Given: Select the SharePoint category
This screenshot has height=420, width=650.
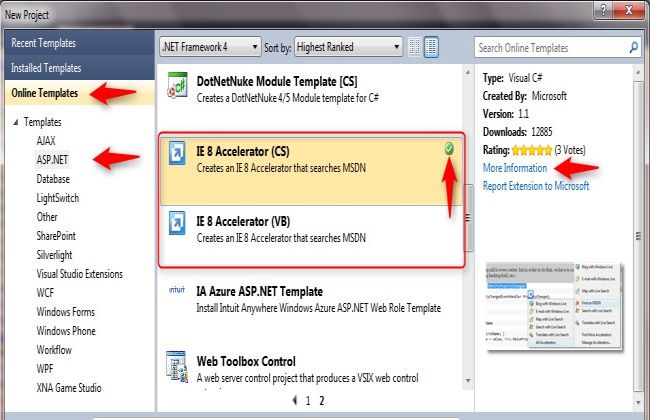Looking at the screenshot, I should click(56, 236).
